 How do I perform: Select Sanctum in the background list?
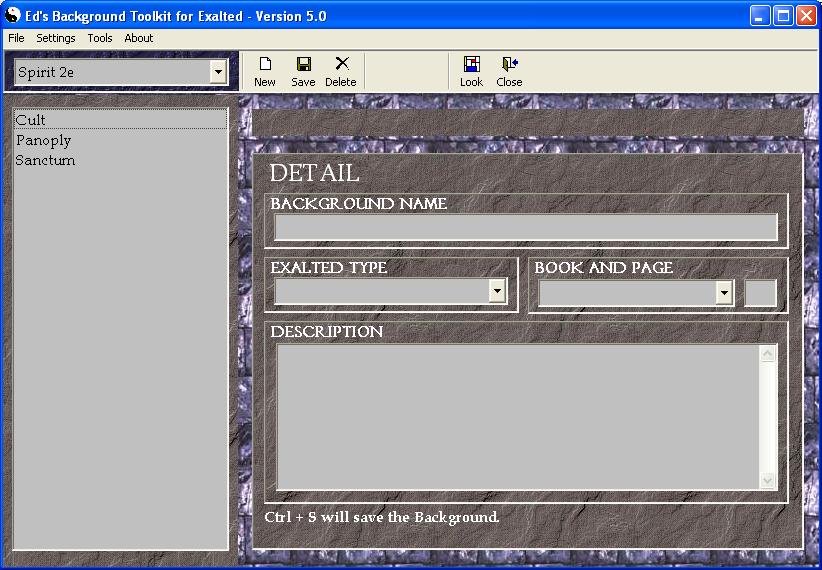(121, 160)
